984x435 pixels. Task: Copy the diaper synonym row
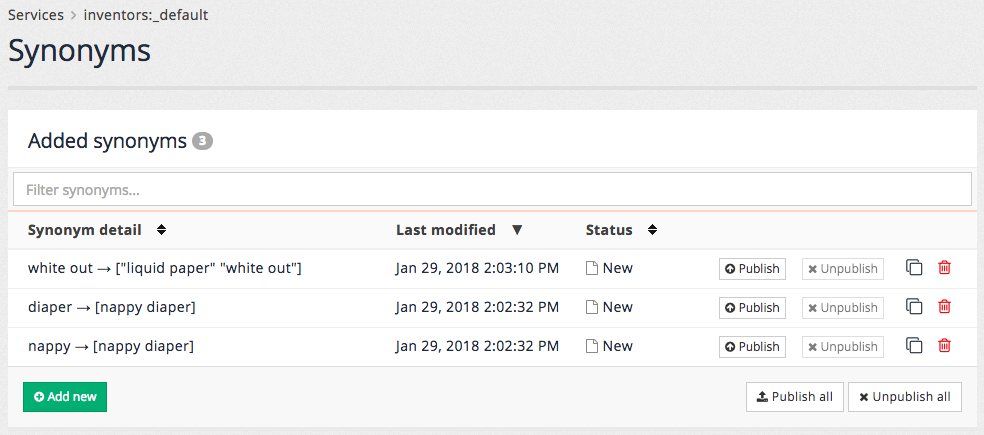coord(914,307)
